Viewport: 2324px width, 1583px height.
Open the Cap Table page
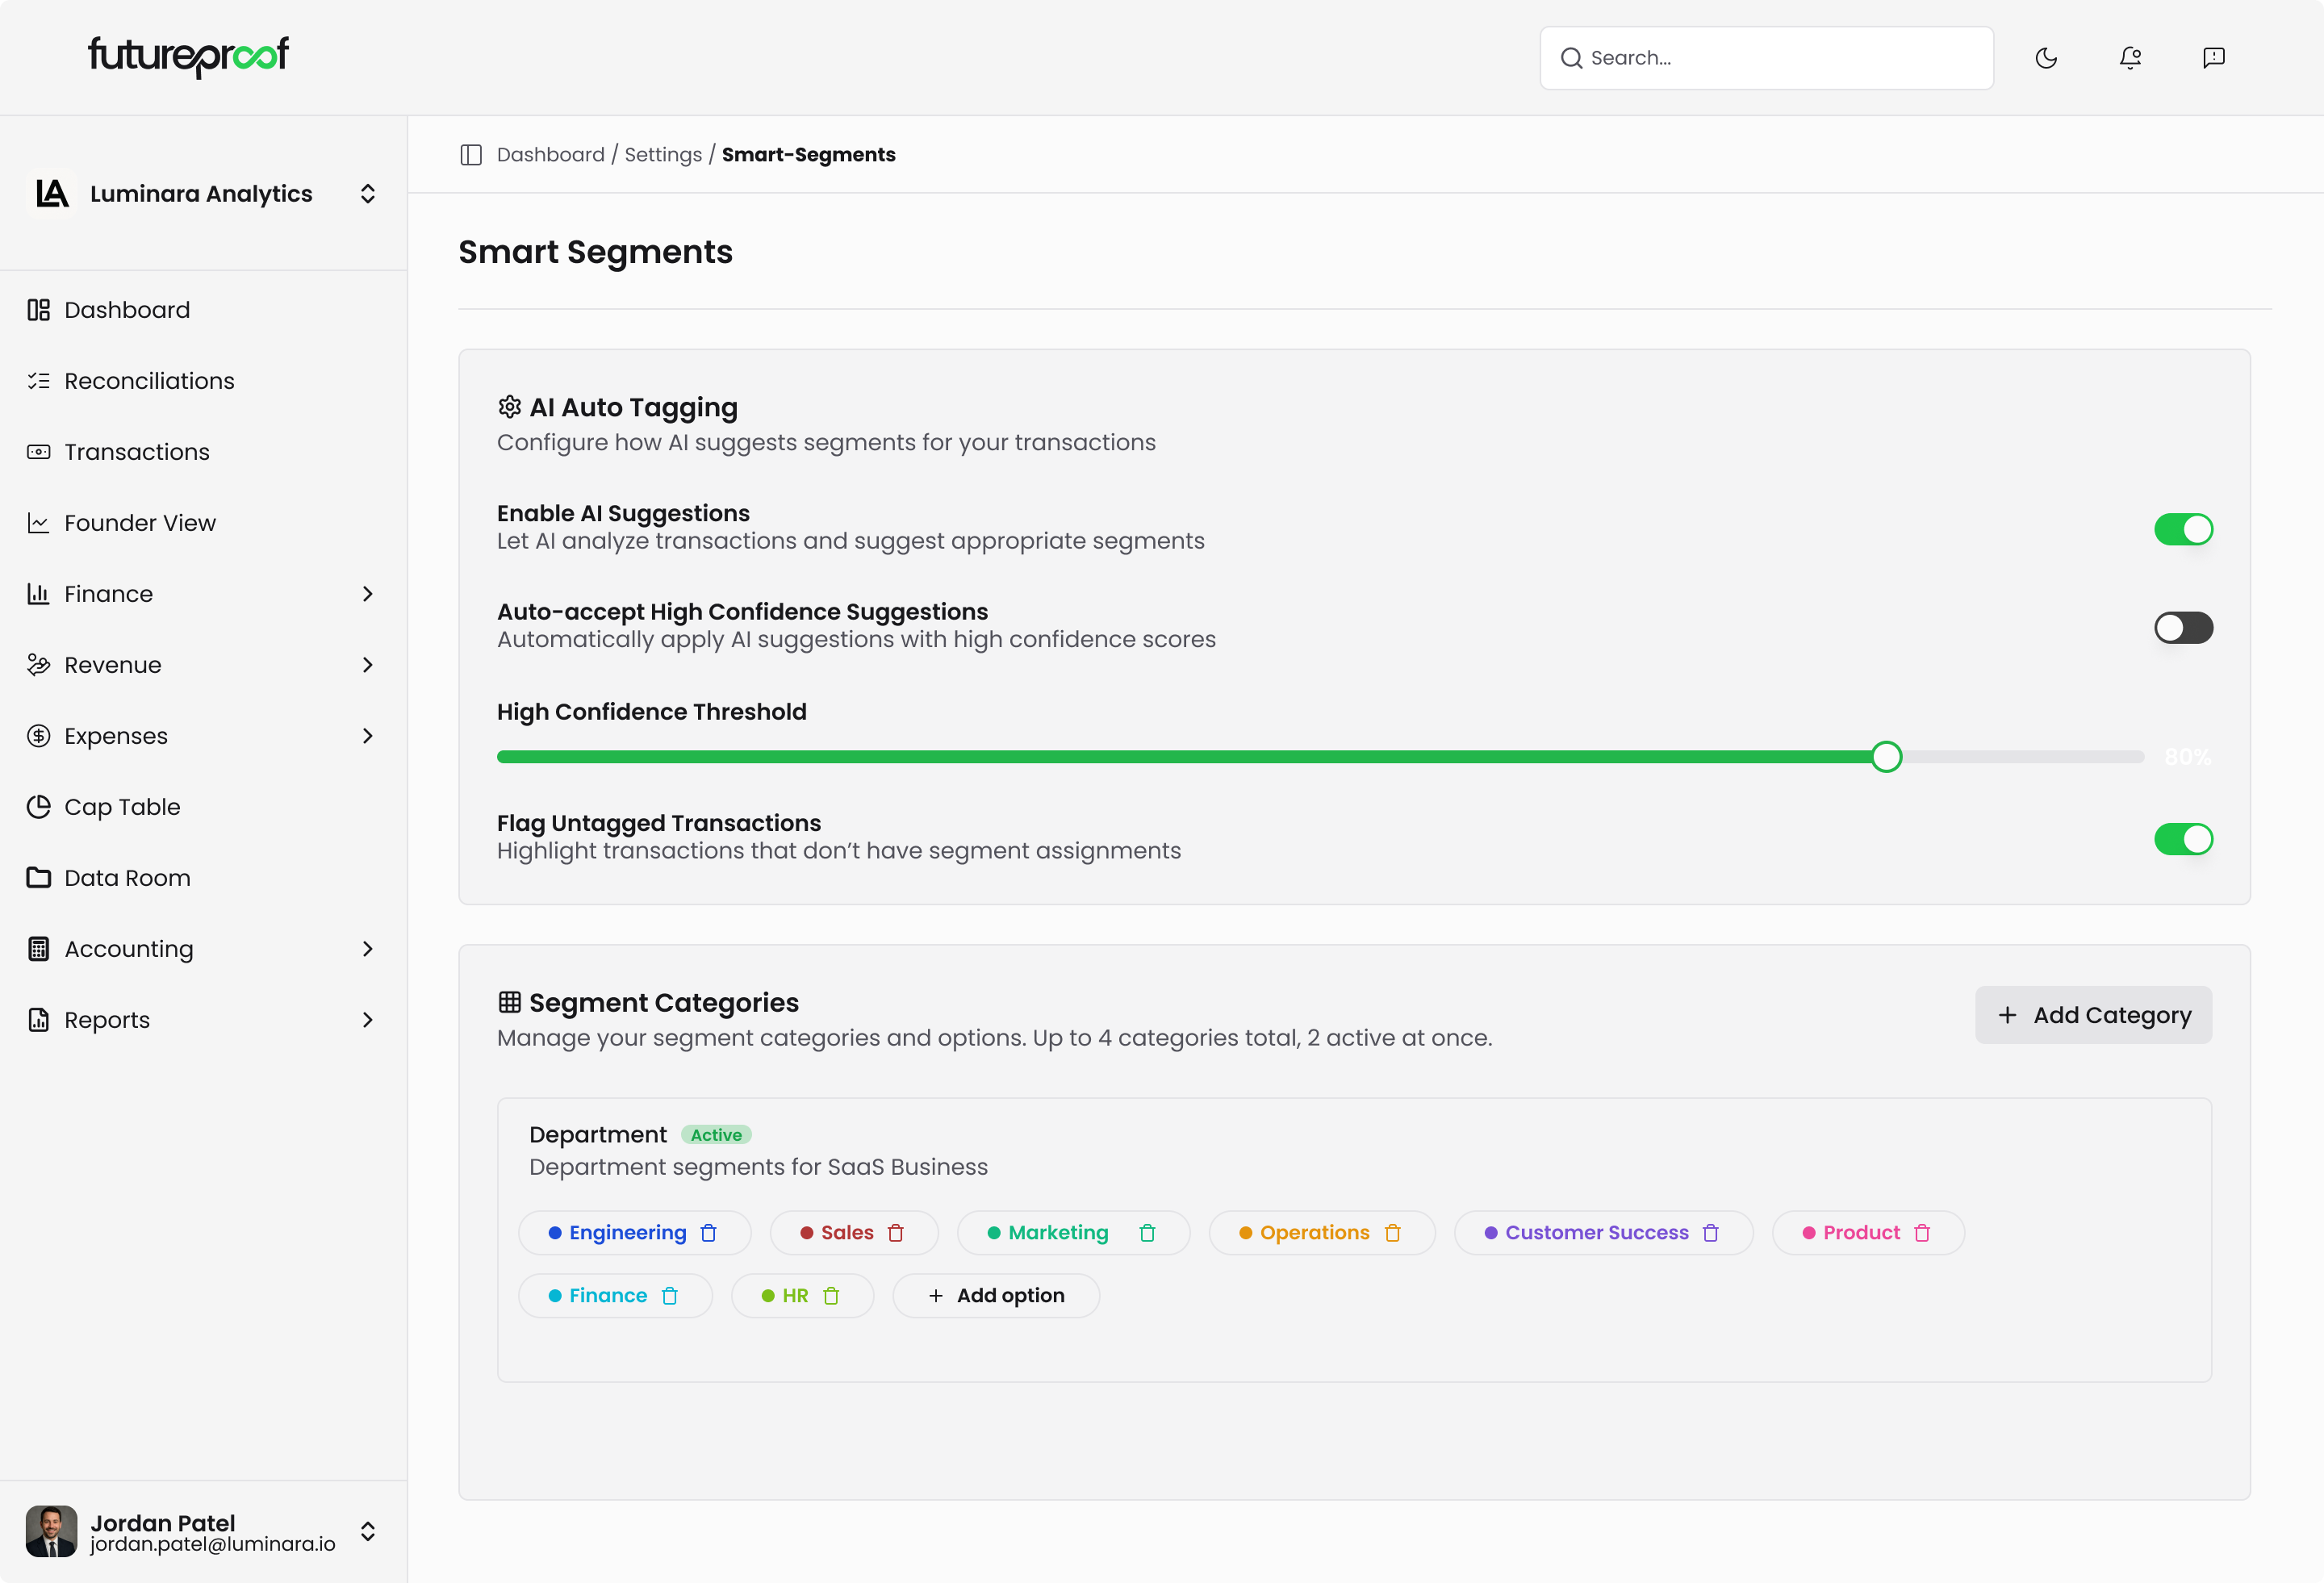122,807
